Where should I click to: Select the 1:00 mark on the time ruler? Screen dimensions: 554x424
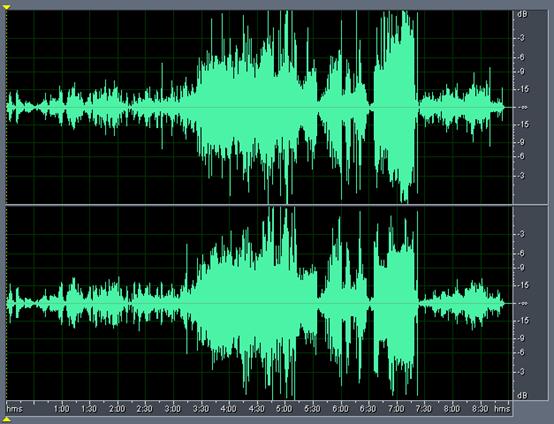[61, 409]
